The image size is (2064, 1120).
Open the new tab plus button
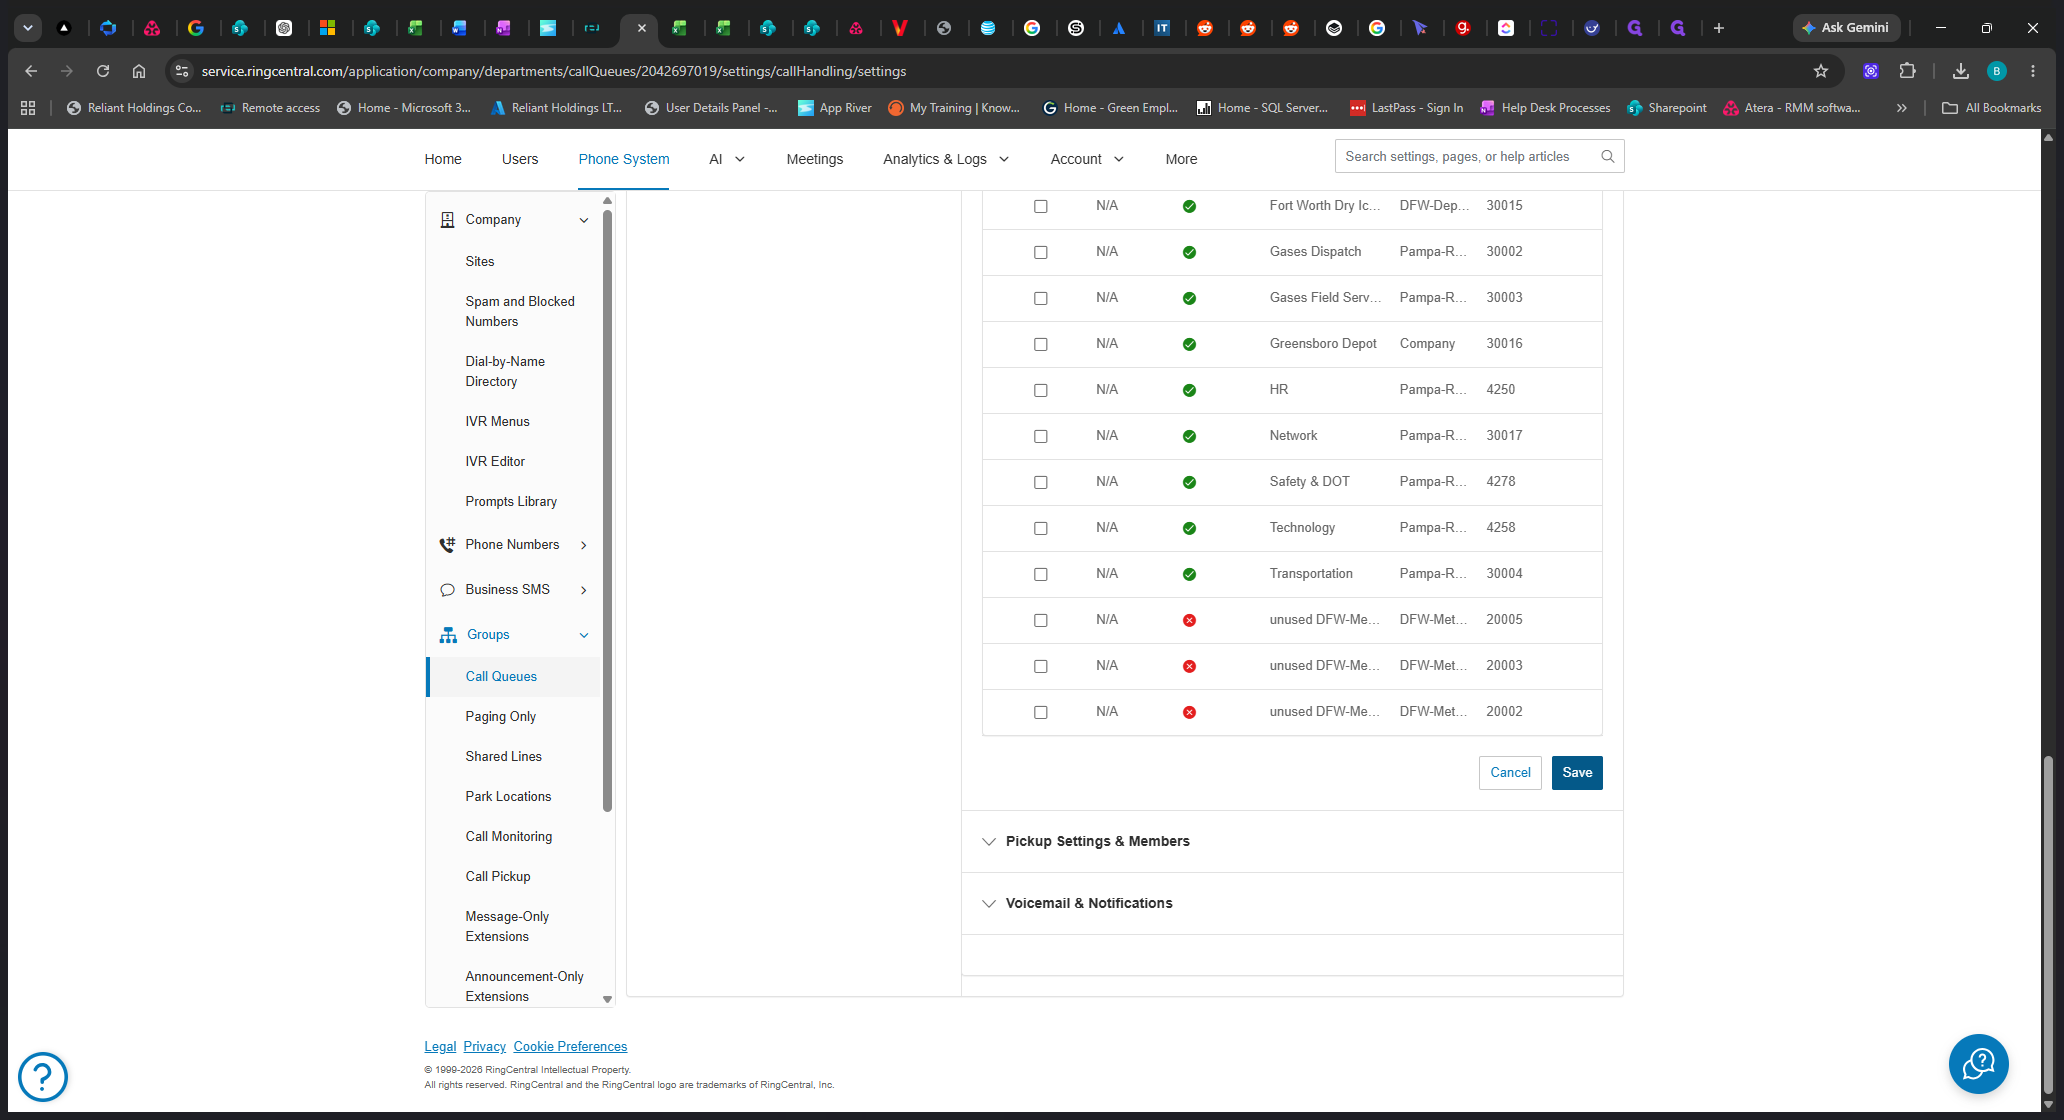click(x=1719, y=28)
